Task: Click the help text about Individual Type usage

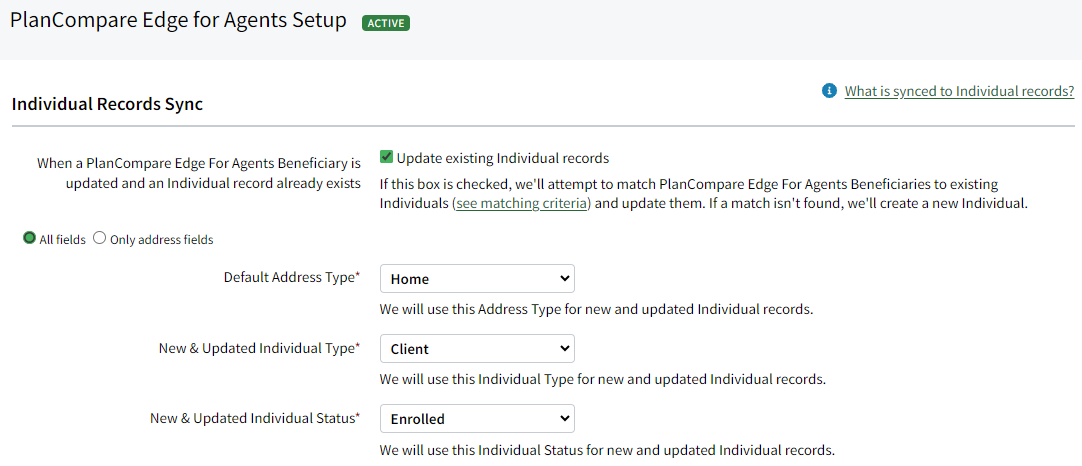Action: click(x=603, y=379)
